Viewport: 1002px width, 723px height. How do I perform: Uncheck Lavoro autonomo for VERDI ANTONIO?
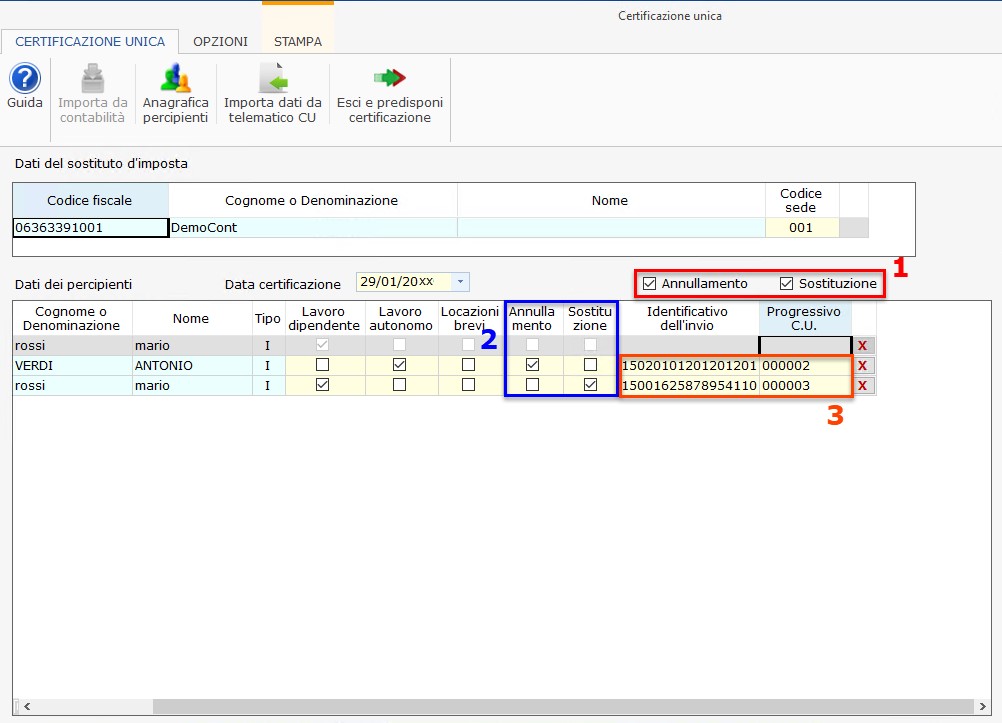399,365
